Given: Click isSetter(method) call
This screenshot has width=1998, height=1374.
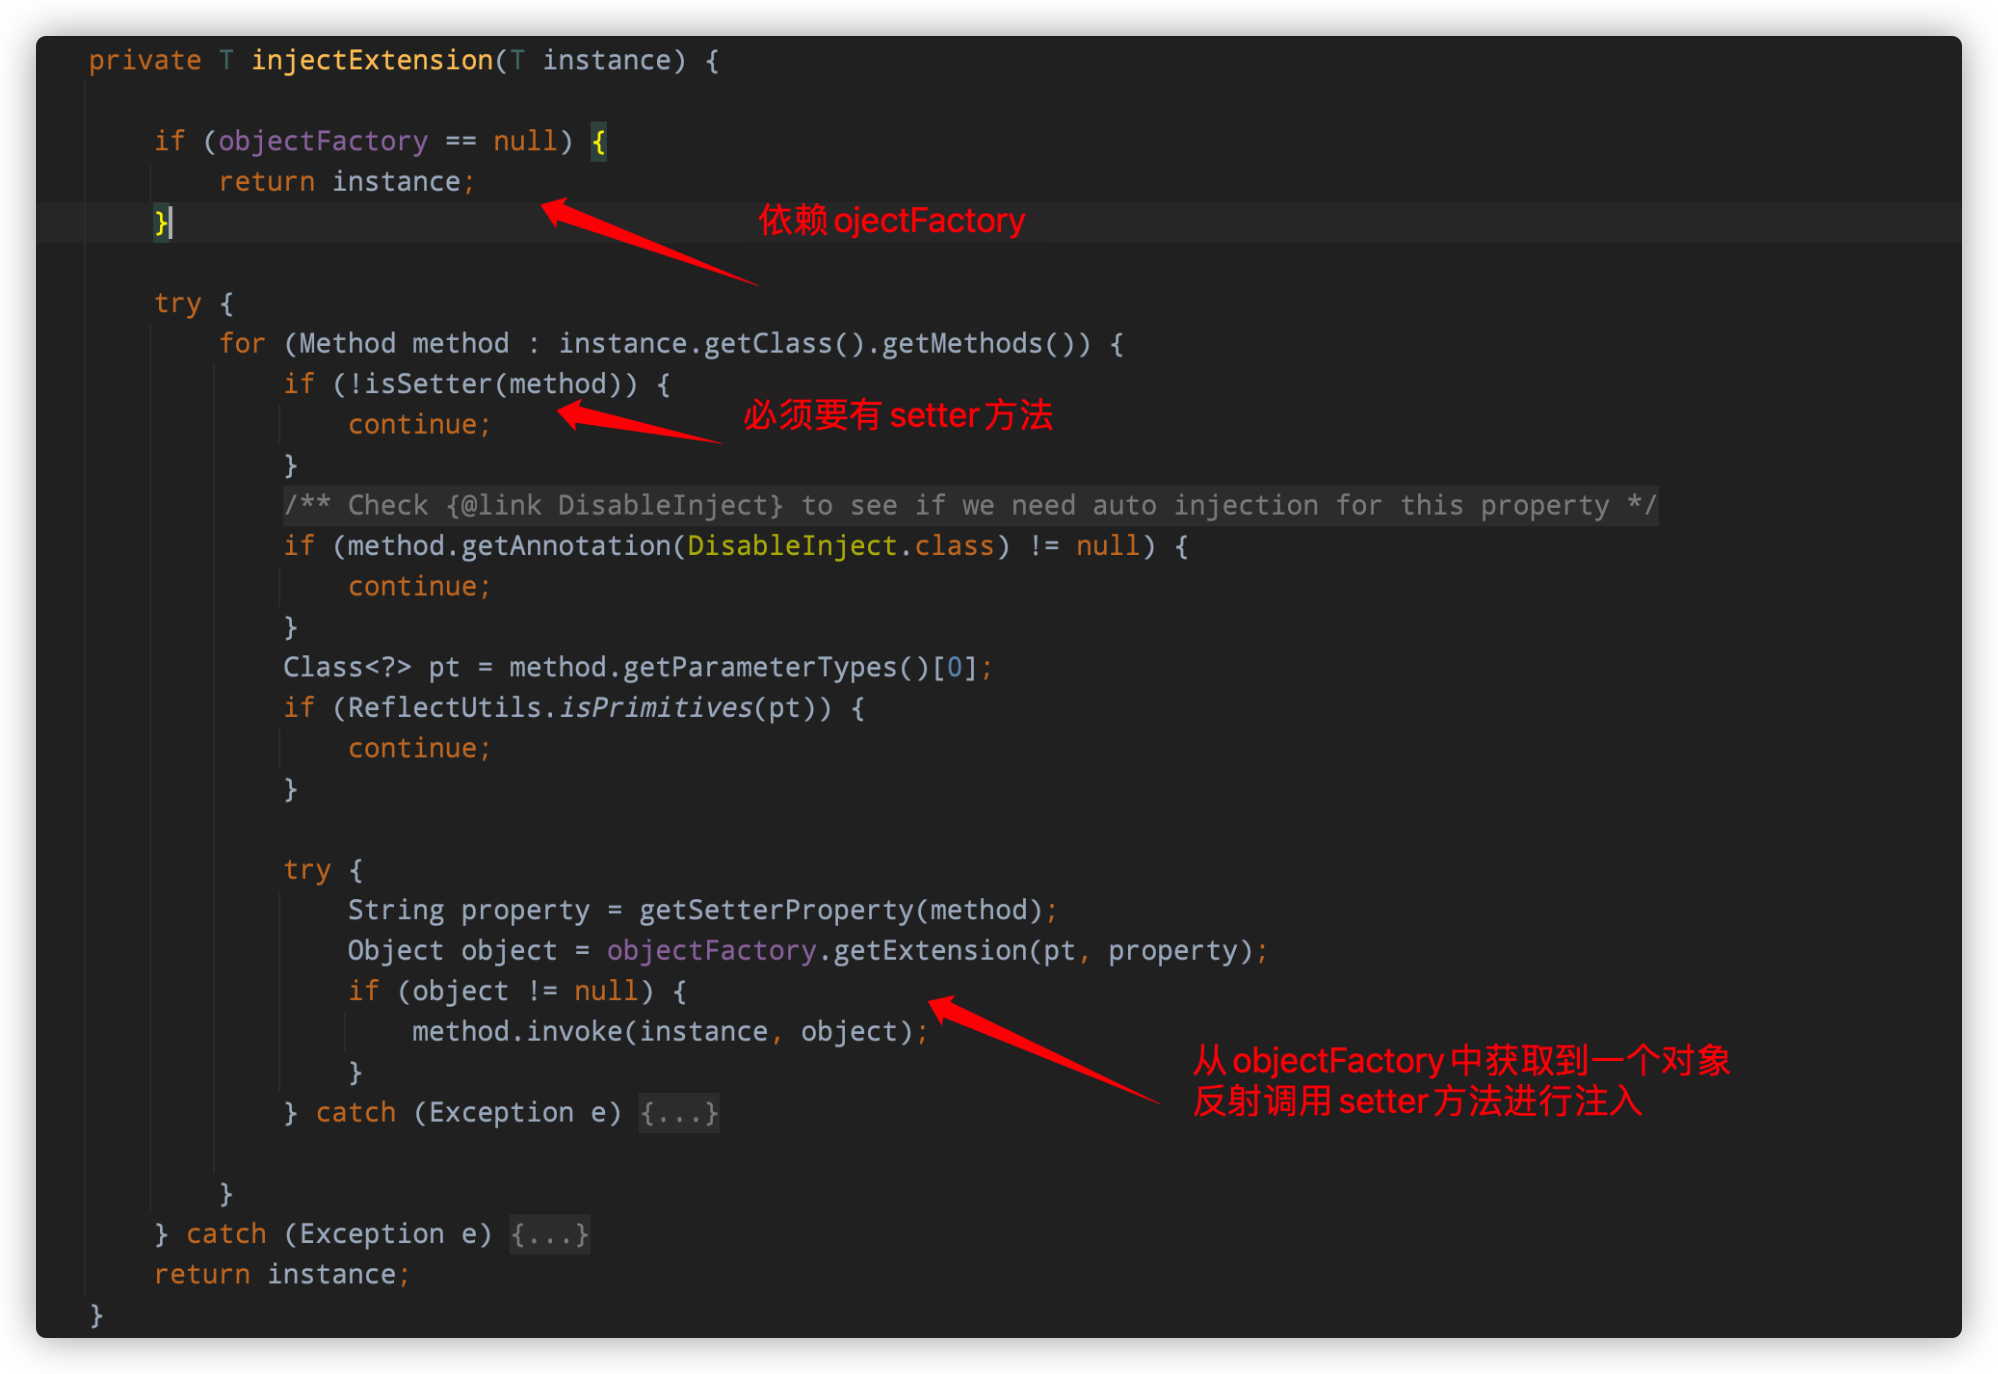Looking at the screenshot, I should pos(492,384).
